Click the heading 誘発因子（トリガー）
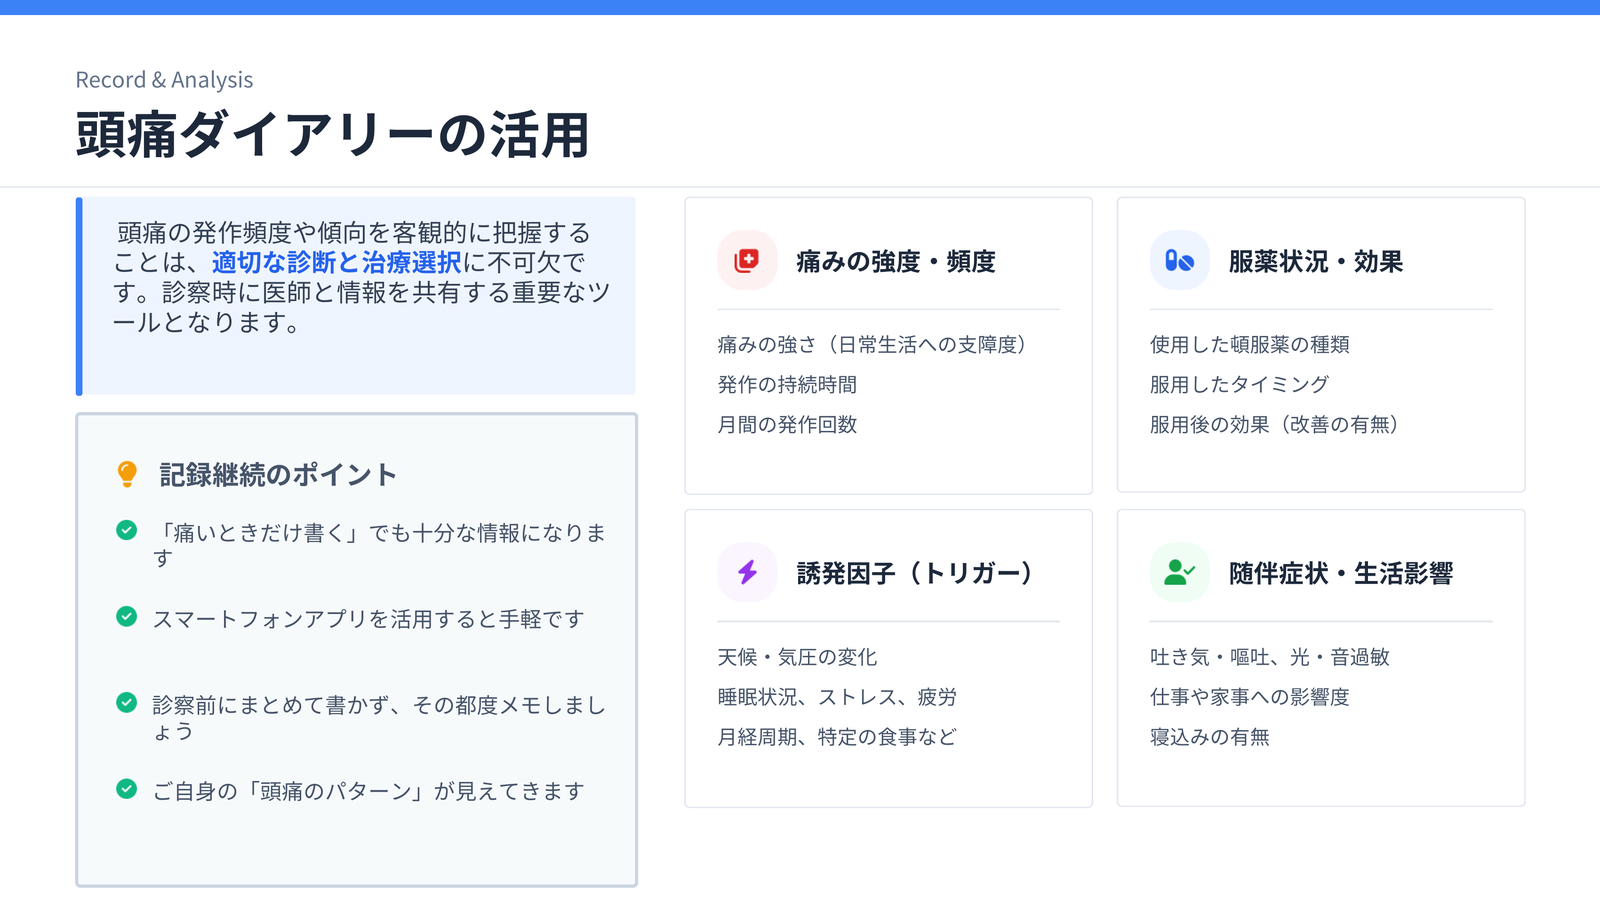Screen dimensions: 1600x900 pos(915,573)
